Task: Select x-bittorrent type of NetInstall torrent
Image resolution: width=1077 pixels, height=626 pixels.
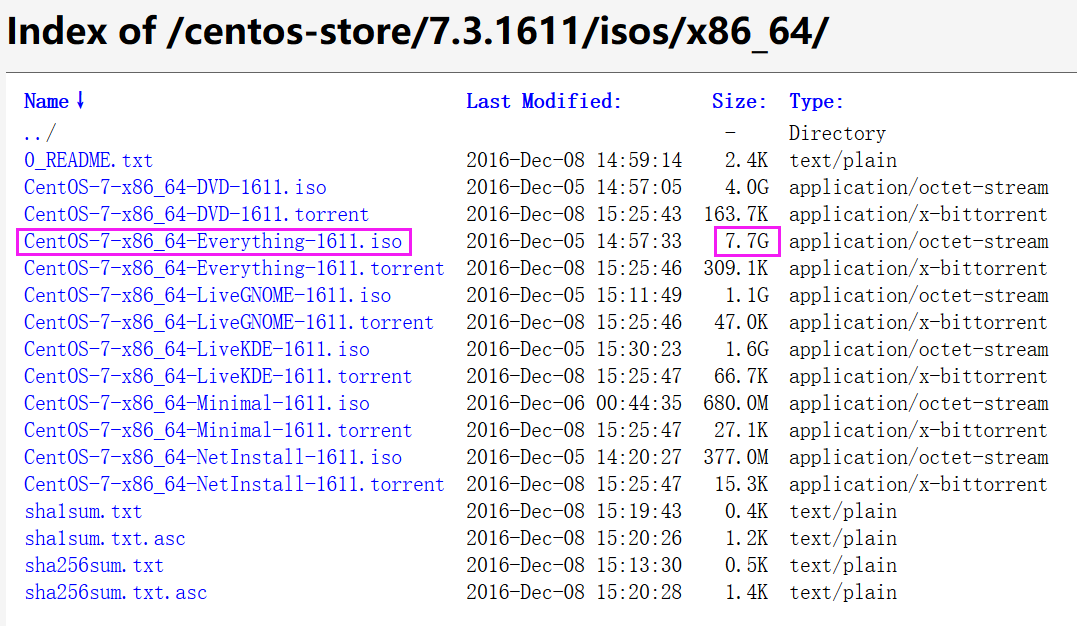Action: (918, 484)
